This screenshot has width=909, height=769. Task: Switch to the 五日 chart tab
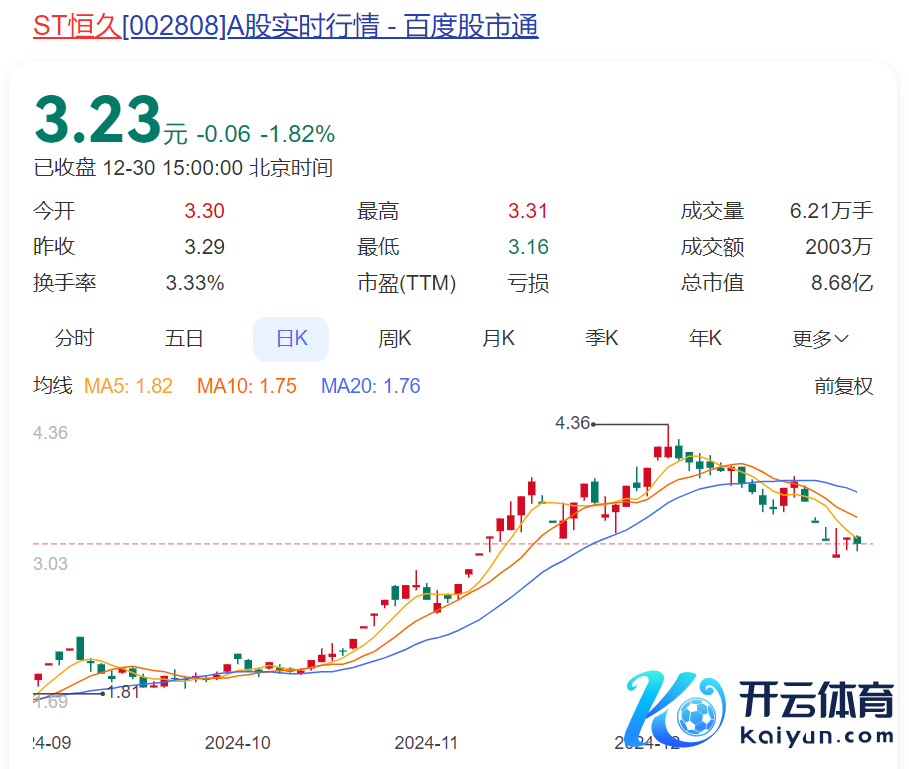coord(184,339)
